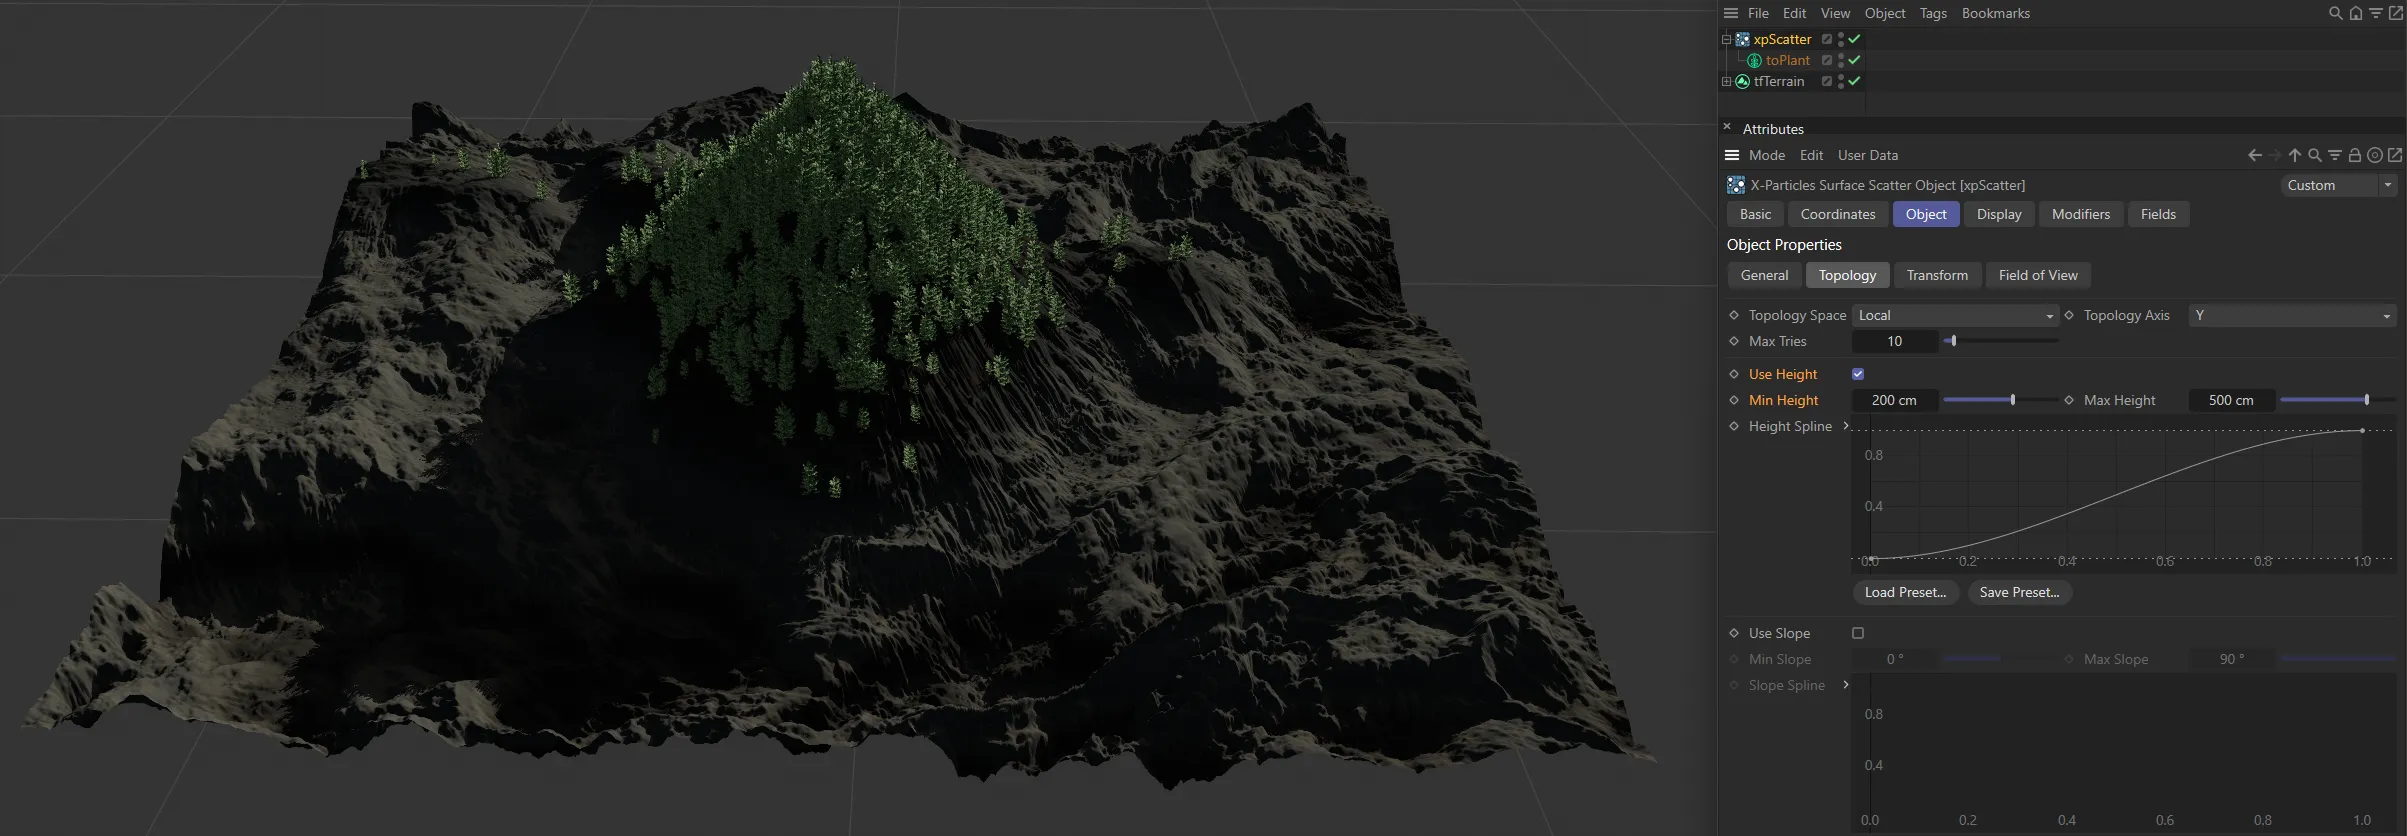Close the Attributes panel
This screenshot has width=2407, height=836.
coord(1727,127)
